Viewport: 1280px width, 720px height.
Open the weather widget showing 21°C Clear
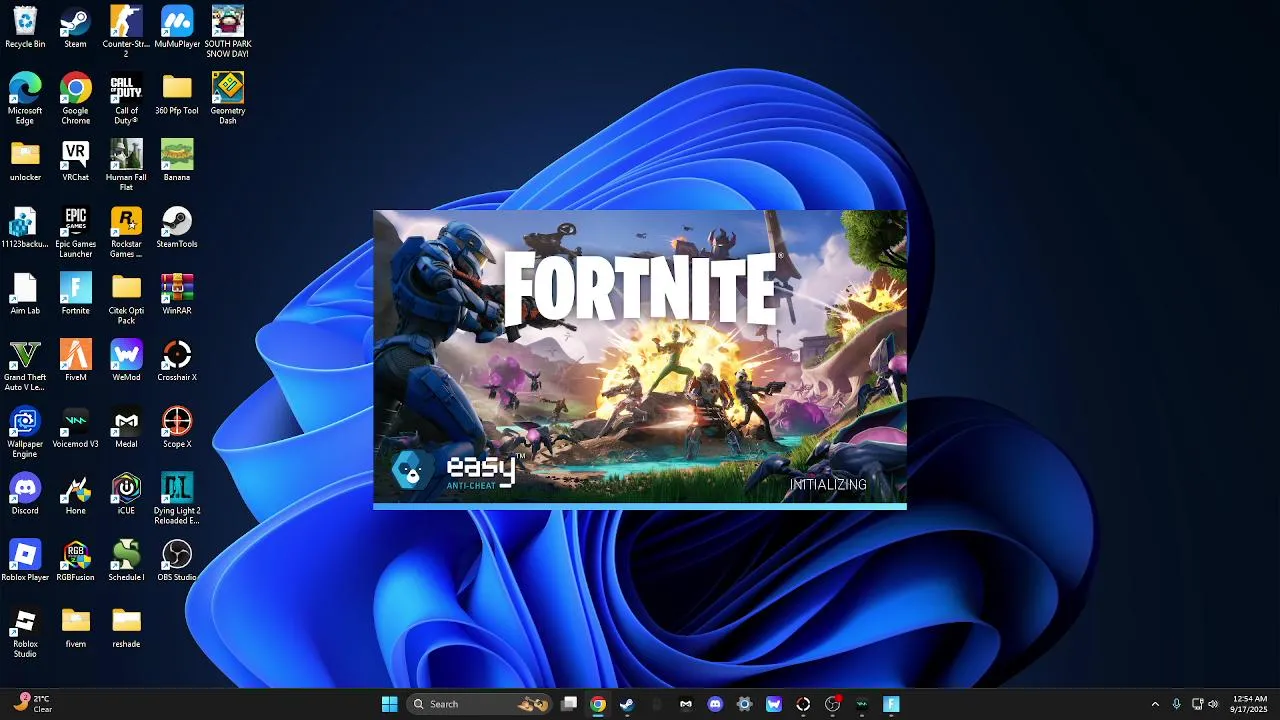(x=33, y=704)
